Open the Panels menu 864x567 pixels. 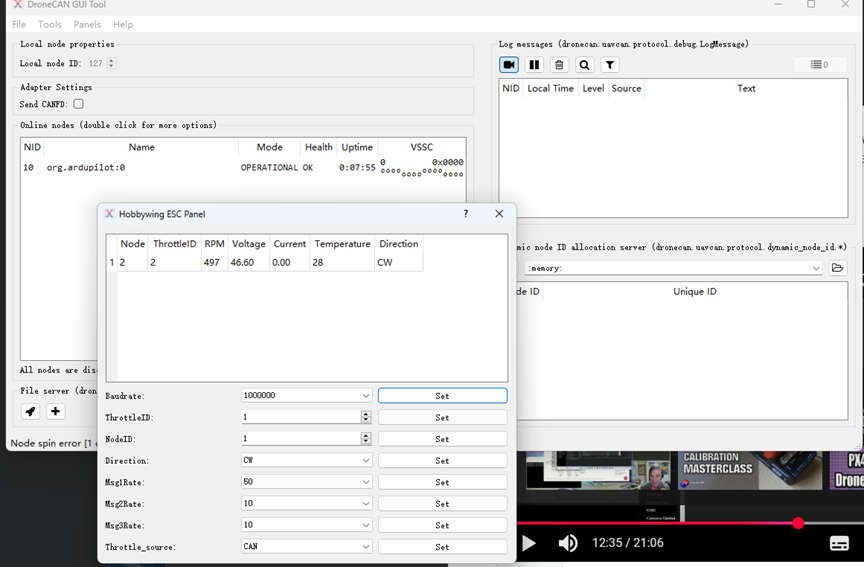(x=87, y=24)
